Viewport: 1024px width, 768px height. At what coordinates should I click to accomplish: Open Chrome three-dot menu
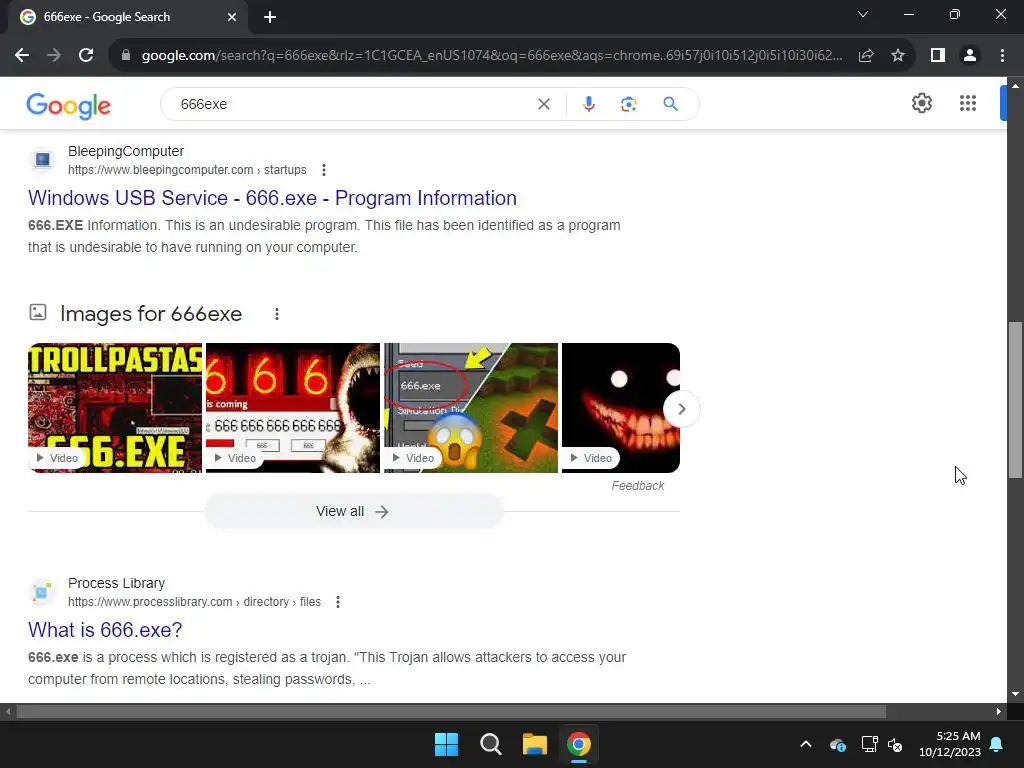pos(1002,56)
